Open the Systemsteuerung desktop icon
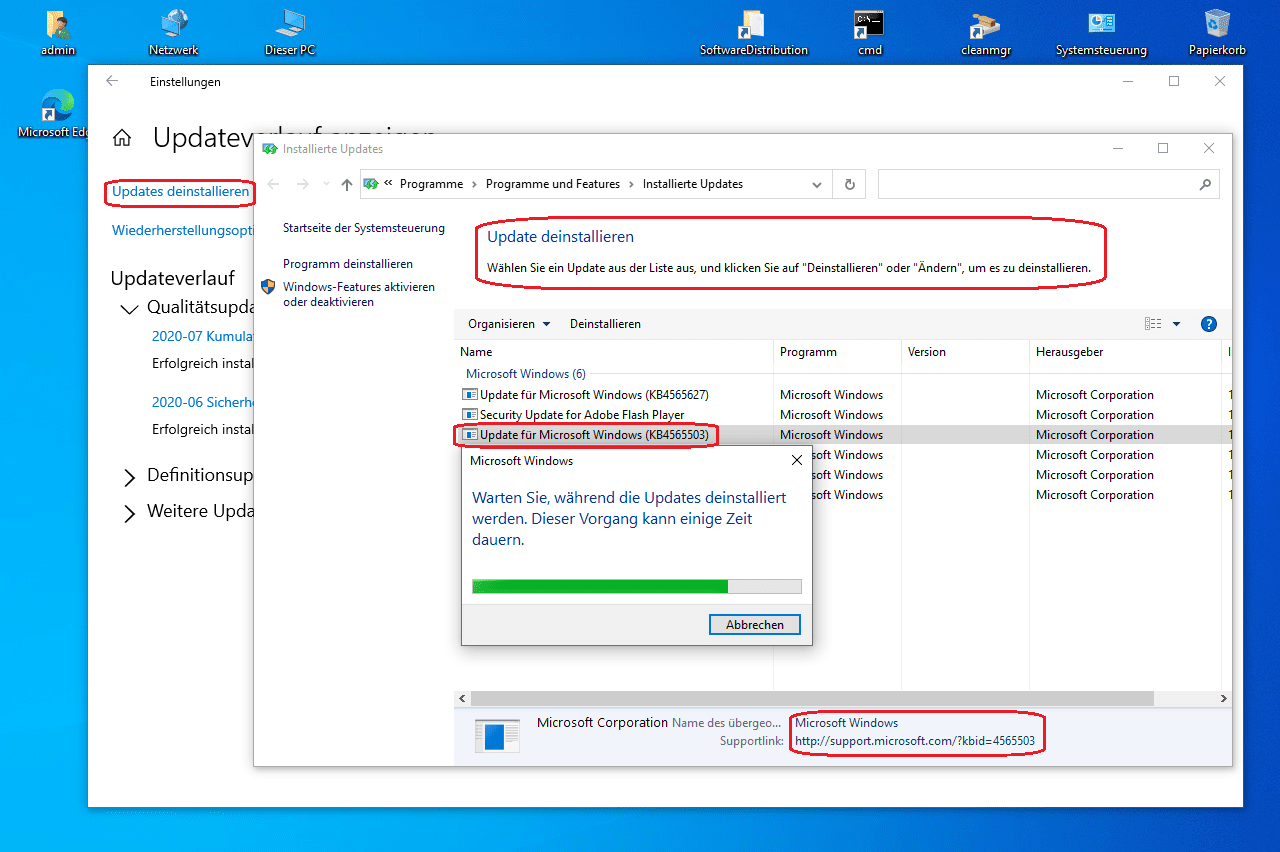1280x852 pixels. click(1101, 33)
